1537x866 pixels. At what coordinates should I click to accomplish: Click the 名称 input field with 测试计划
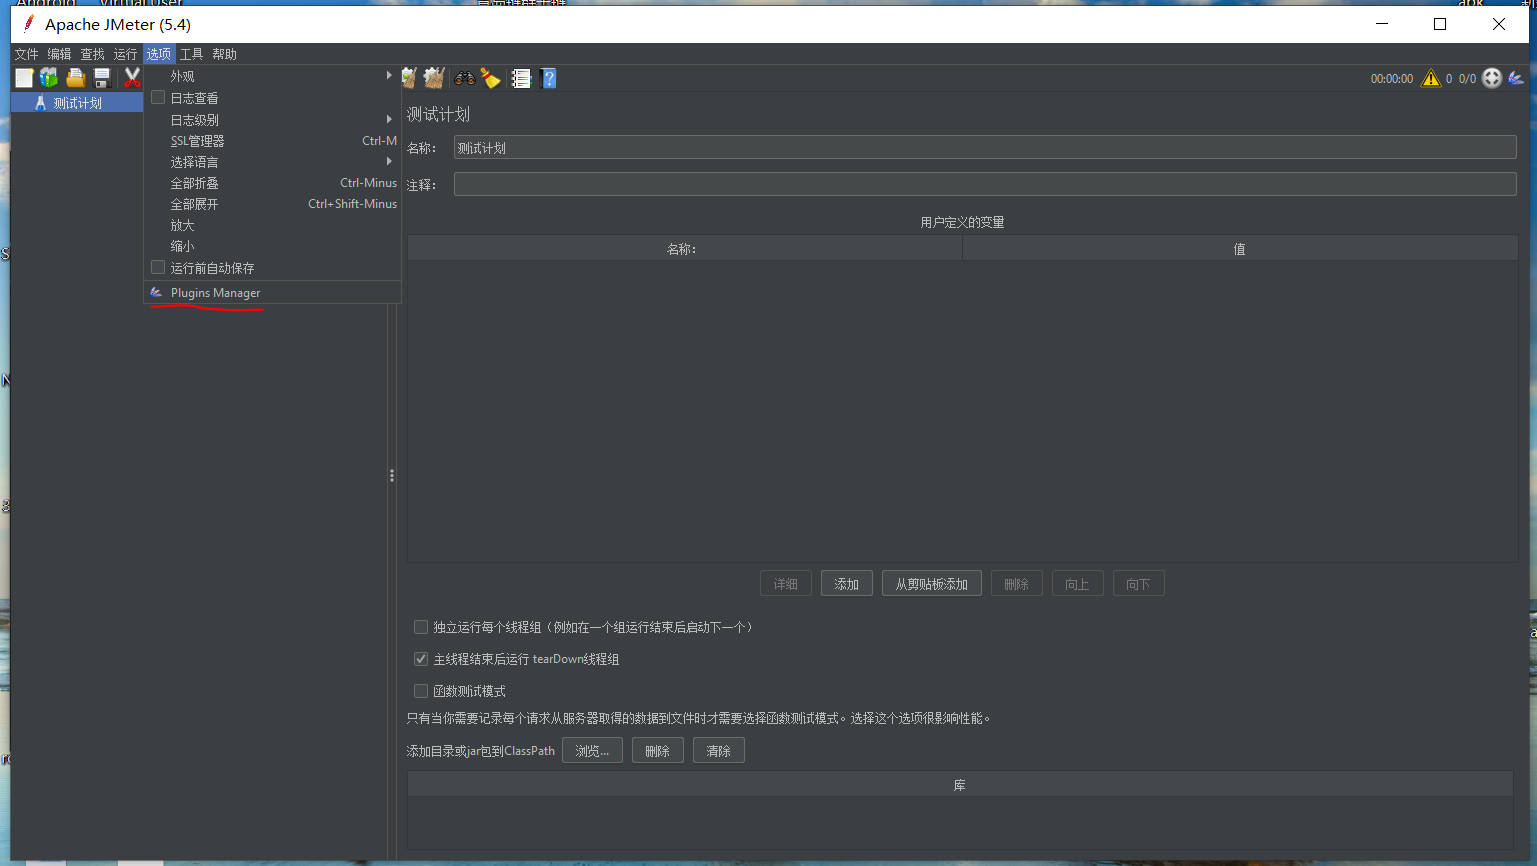pyautogui.click(x=985, y=147)
